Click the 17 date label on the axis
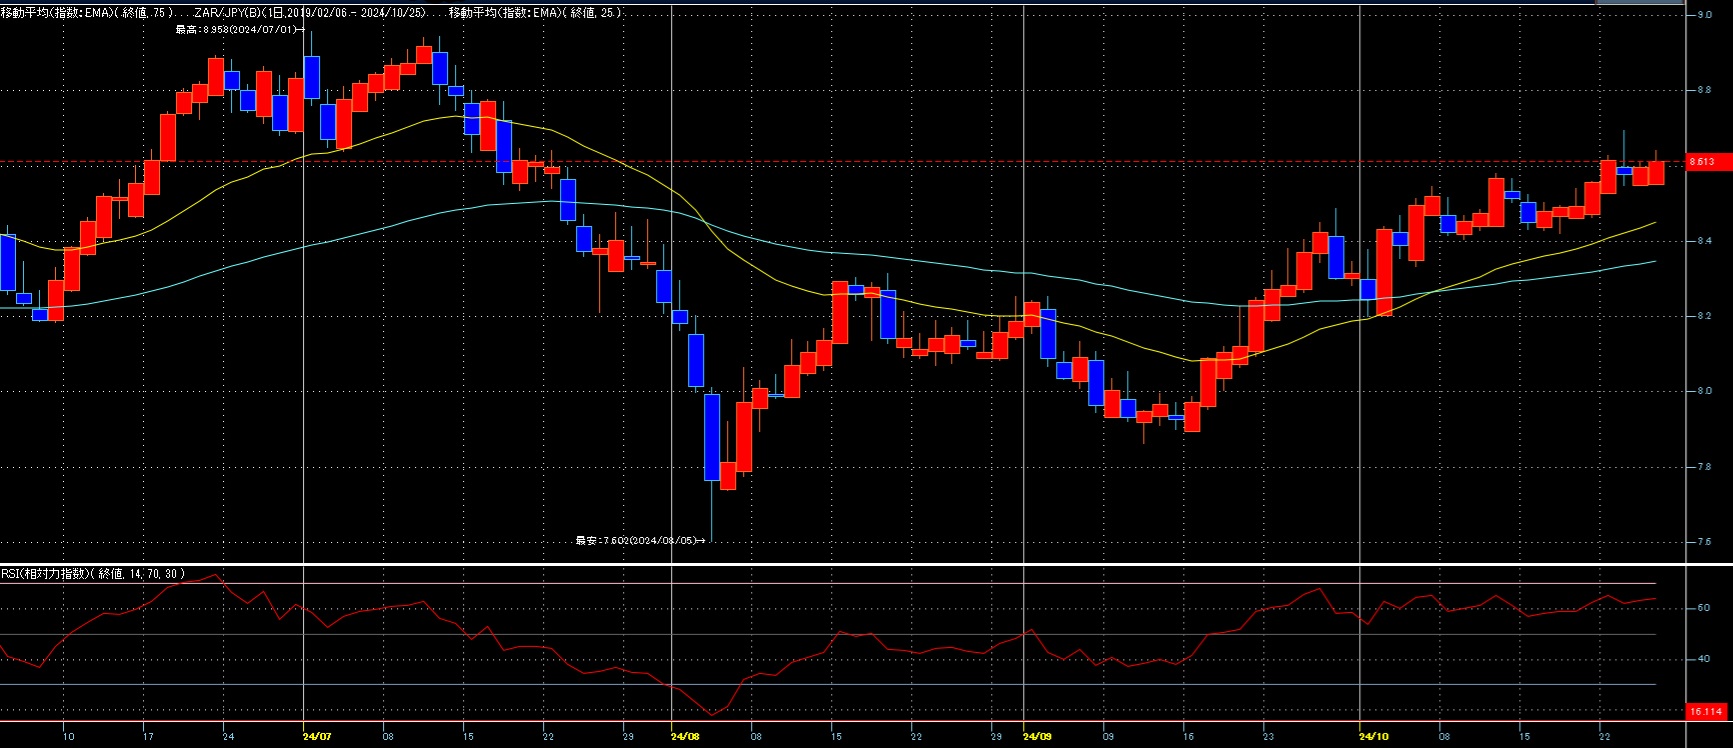Viewport: 1733px width, 748px height. click(148, 737)
